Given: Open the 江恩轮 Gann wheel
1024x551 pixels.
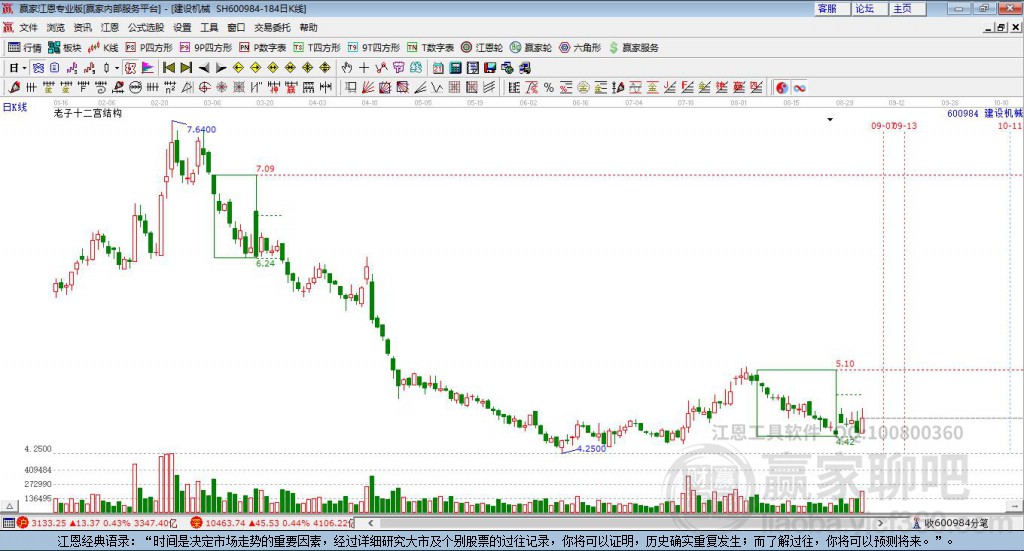Looking at the screenshot, I should click(x=482, y=48).
